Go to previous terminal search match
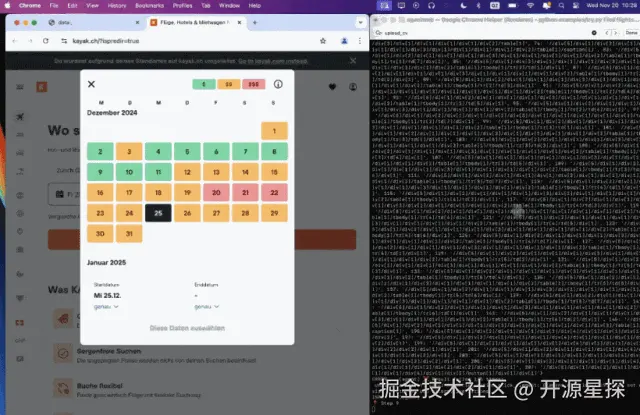 click(x=607, y=33)
